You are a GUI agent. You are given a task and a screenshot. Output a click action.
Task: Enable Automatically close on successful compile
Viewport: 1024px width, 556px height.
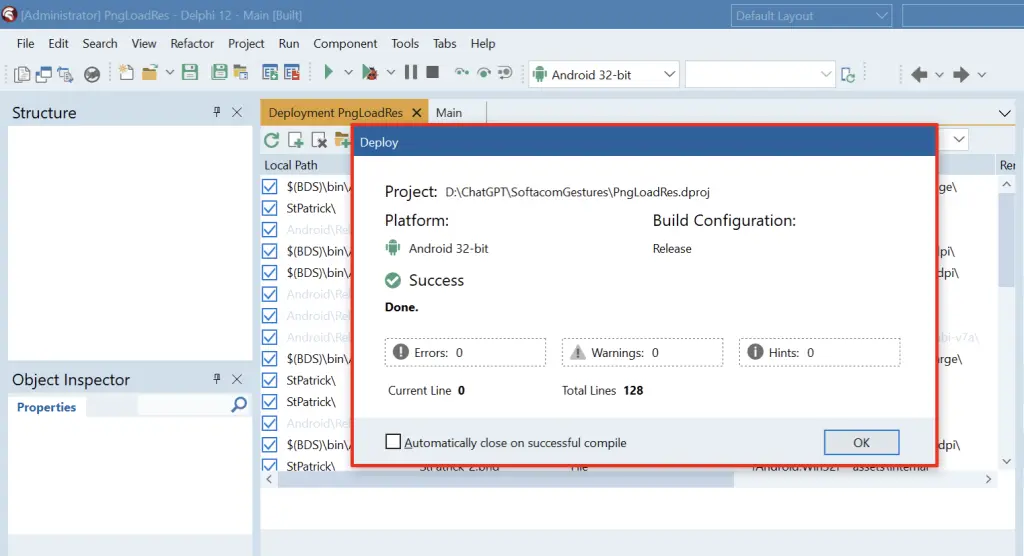pyautogui.click(x=392, y=442)
